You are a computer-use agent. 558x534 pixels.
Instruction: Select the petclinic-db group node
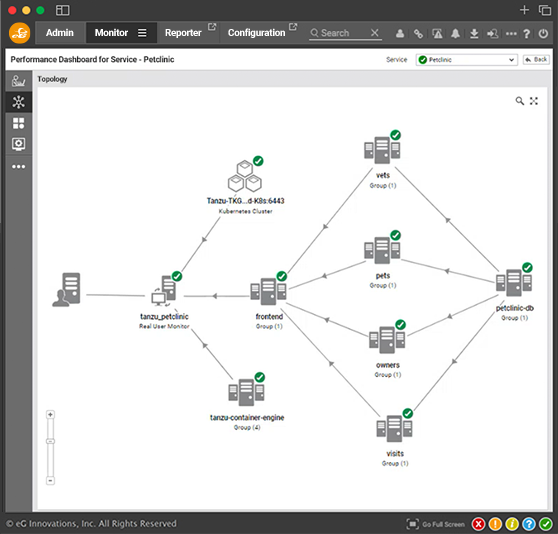514,282
